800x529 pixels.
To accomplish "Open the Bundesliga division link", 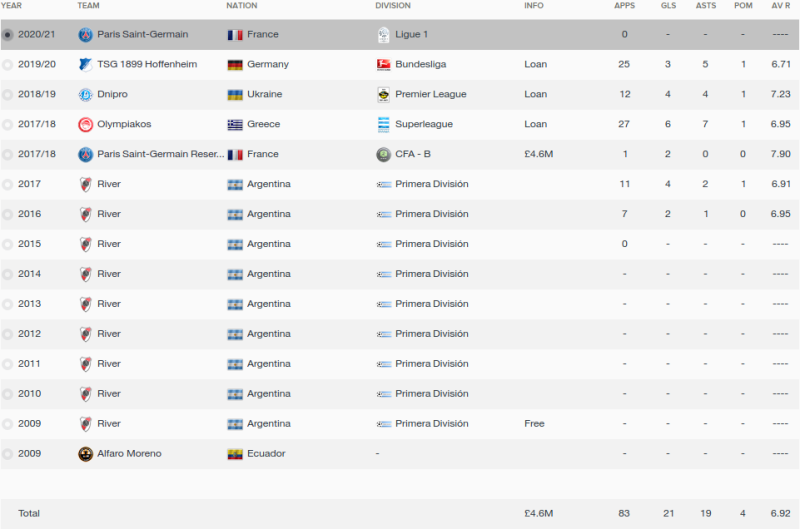I will 420,64.
